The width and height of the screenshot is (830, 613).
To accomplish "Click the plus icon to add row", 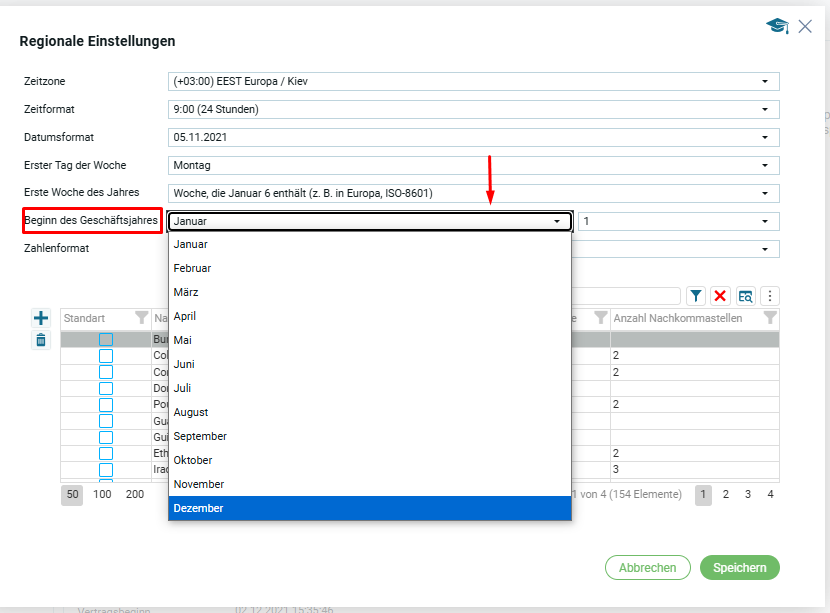I will coord(41,318).
